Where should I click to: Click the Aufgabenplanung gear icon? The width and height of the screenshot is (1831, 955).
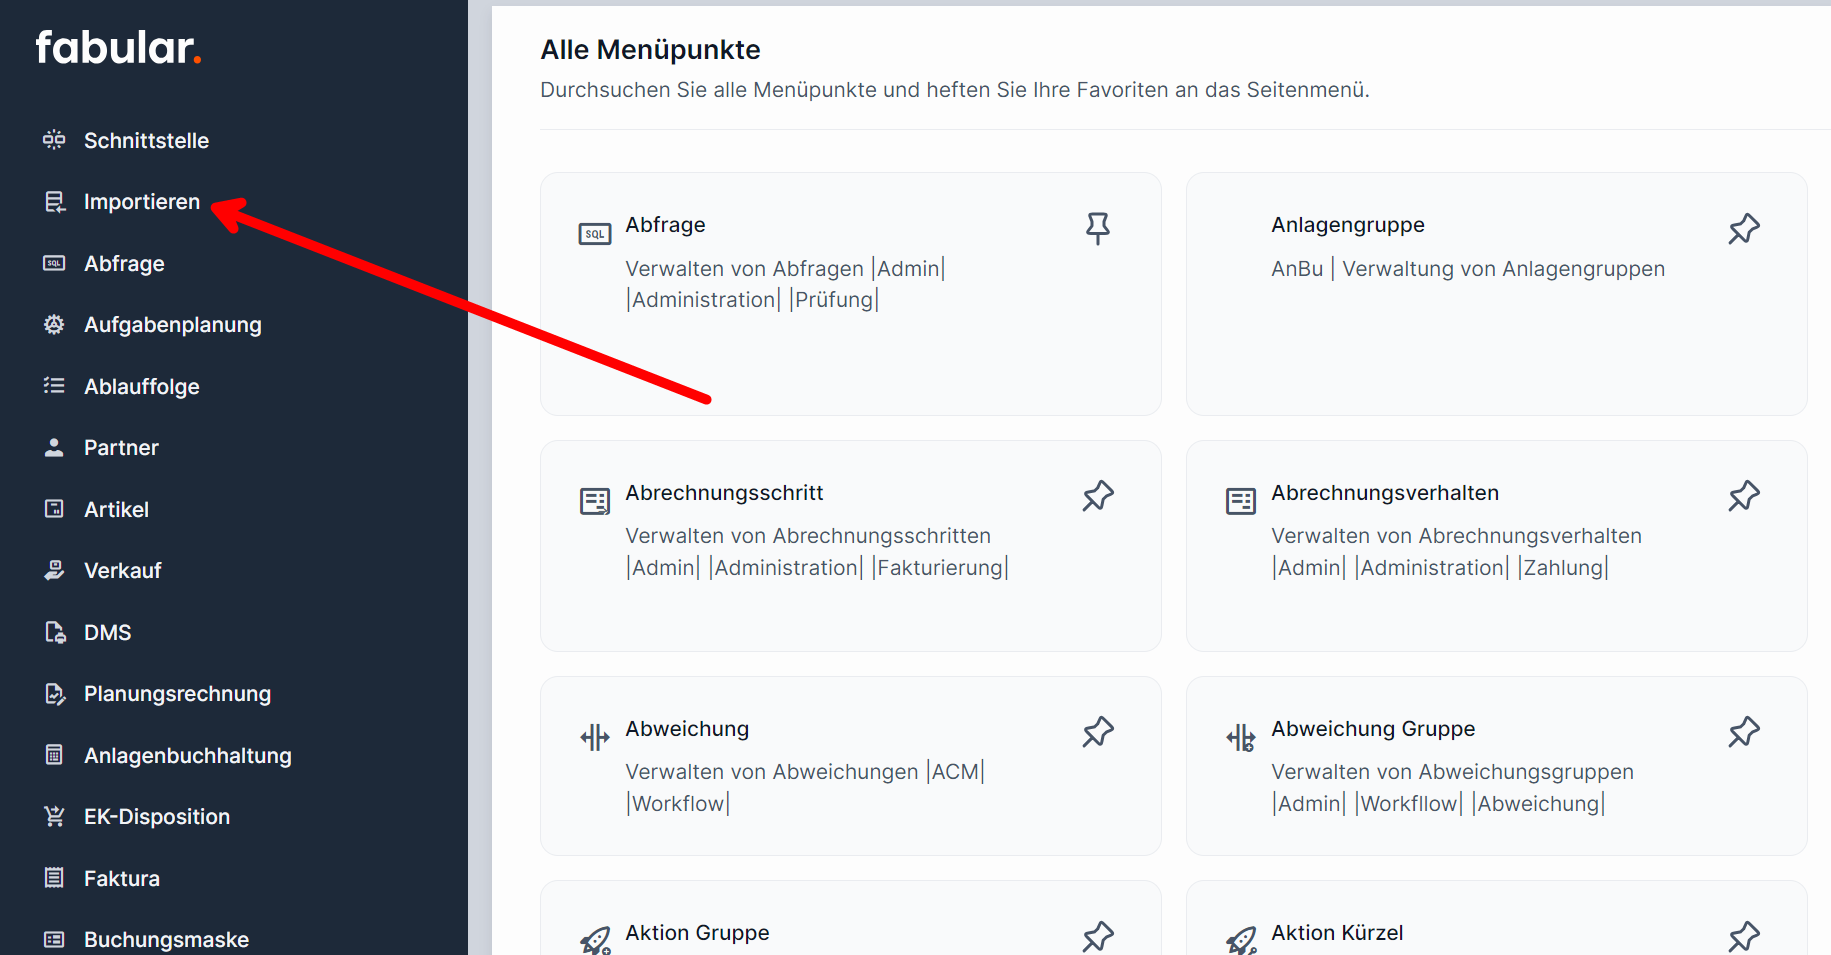pos(55,324)
